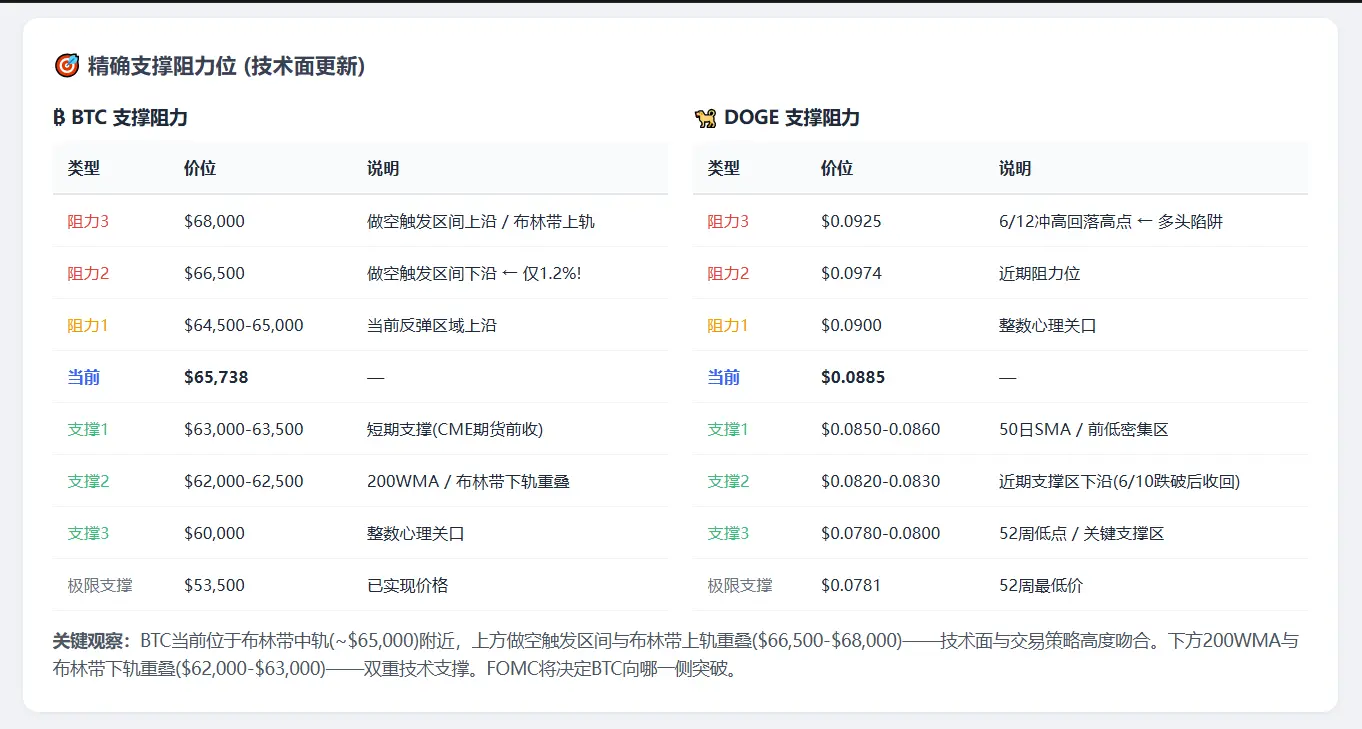The image size is (1362, 729).
Task: Select 支撑1 label in the DOGE table
Action: [x=728, y=429]
